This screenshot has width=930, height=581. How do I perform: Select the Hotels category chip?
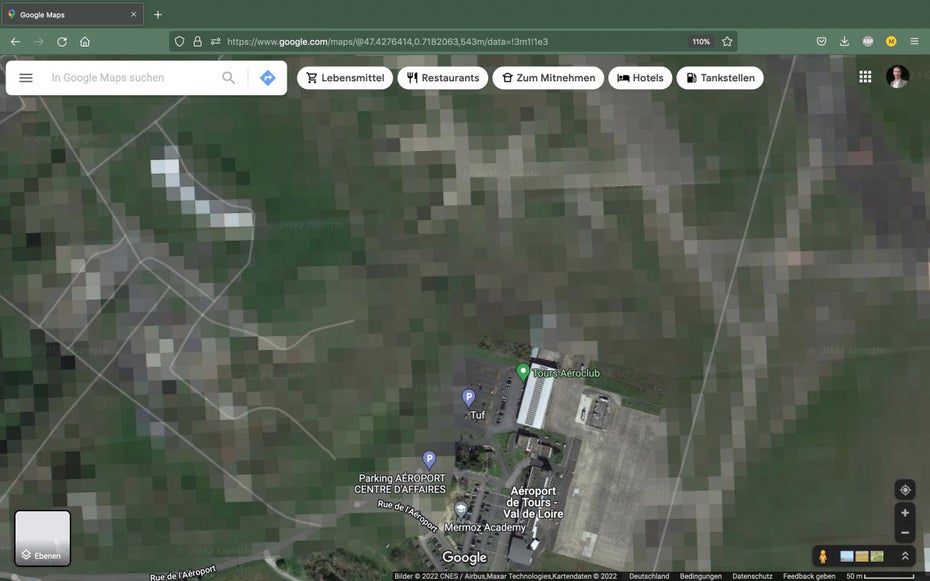(x=639, y=78)
